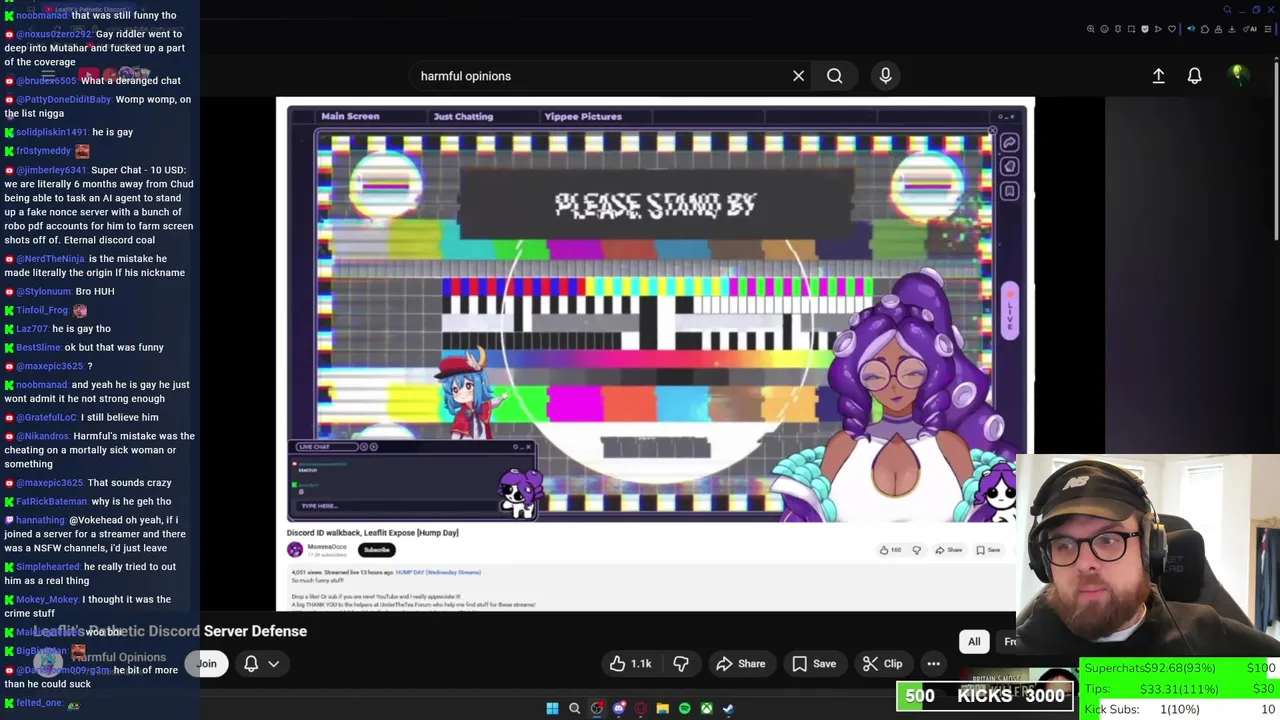This screenshot has width=1280, height=720.
Task: Click the heart bookmark icon
Action: (1172, 29)
